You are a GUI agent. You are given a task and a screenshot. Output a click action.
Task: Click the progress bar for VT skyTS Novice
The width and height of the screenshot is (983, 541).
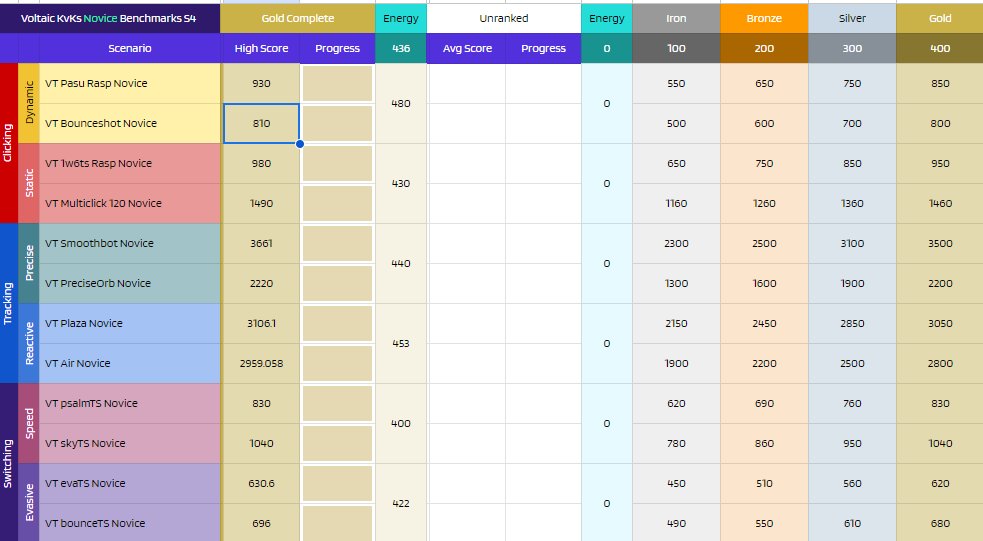point(337,444)
